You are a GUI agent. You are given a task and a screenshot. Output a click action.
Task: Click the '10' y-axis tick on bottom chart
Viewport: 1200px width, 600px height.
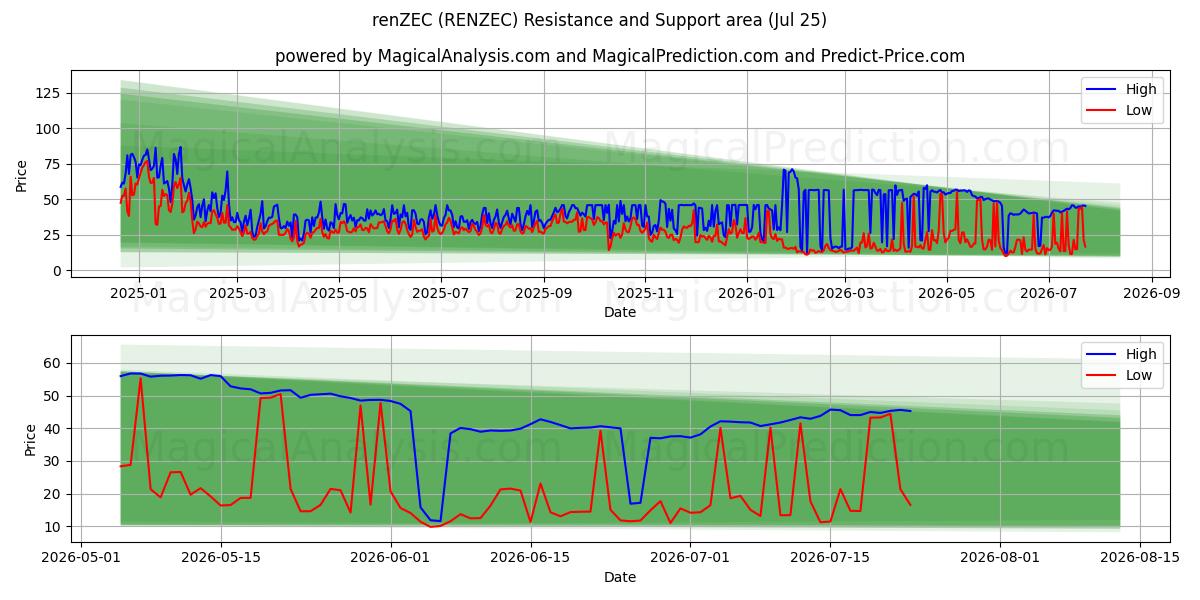(x=54, y=527)
